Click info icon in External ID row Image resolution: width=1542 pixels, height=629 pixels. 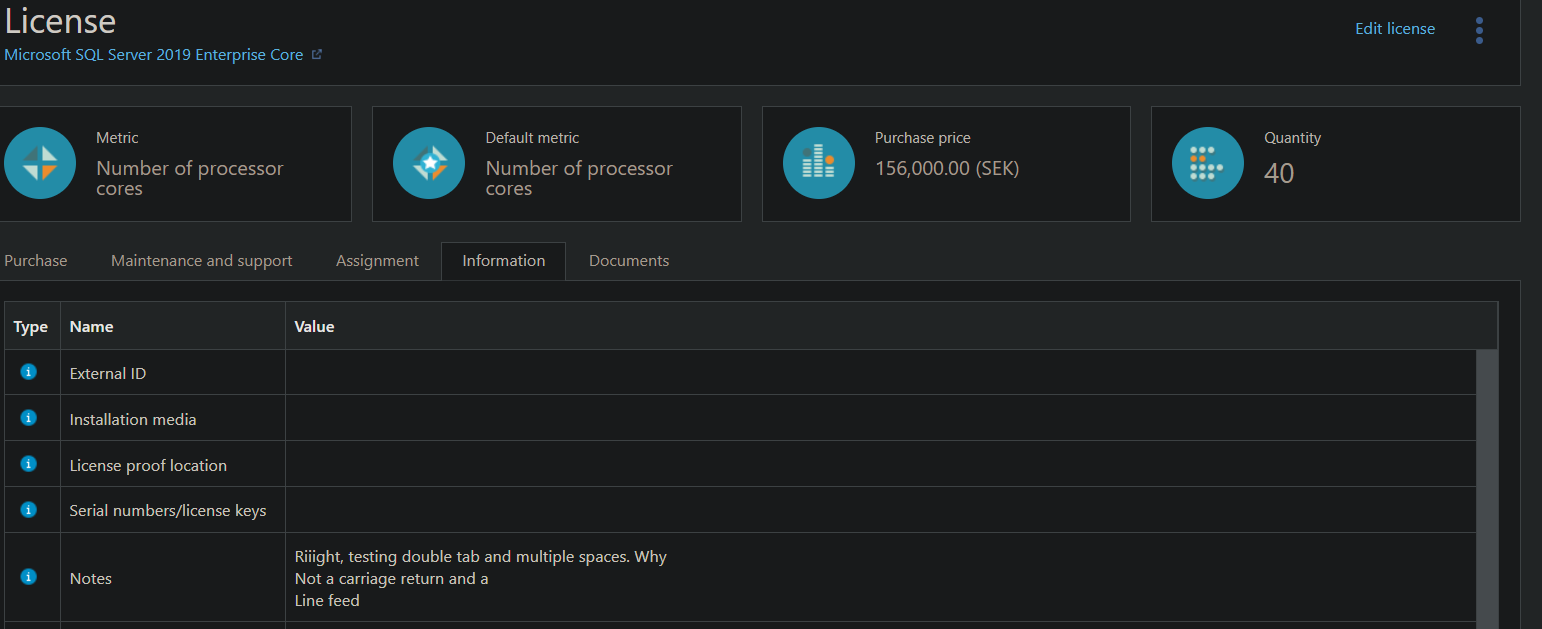point(29,372)
